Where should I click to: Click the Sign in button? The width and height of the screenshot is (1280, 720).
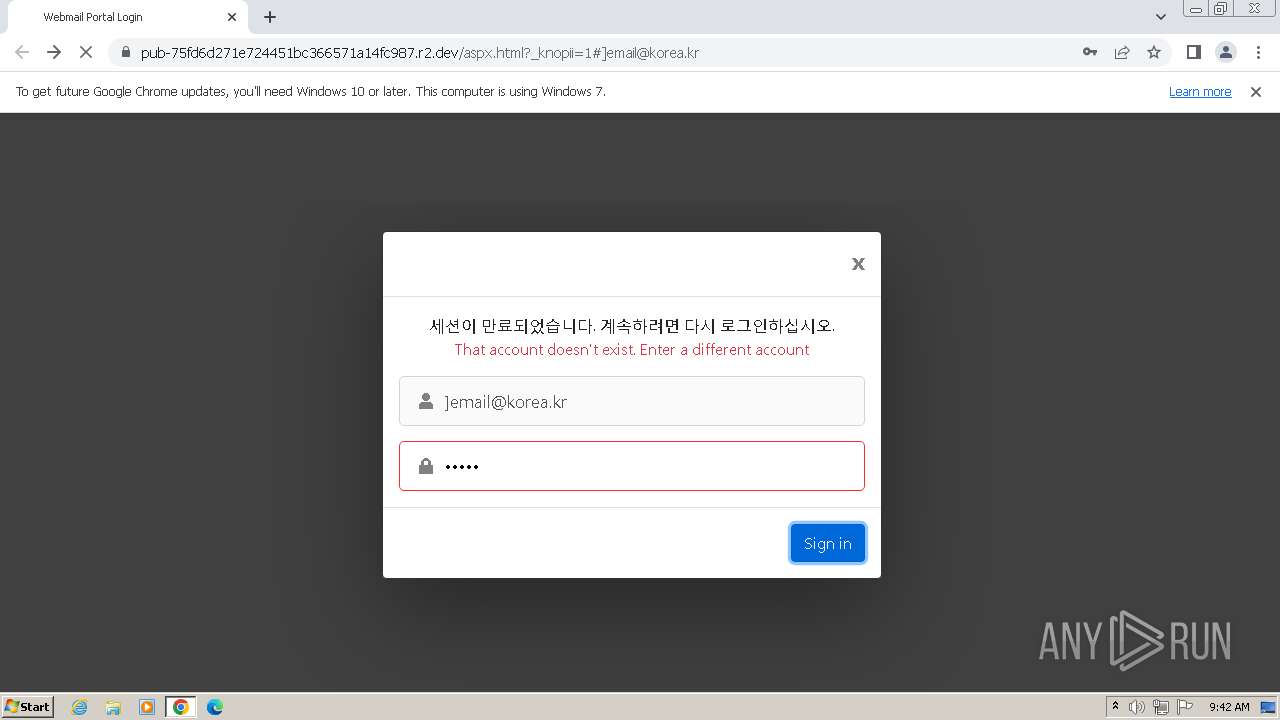(828, 543)
